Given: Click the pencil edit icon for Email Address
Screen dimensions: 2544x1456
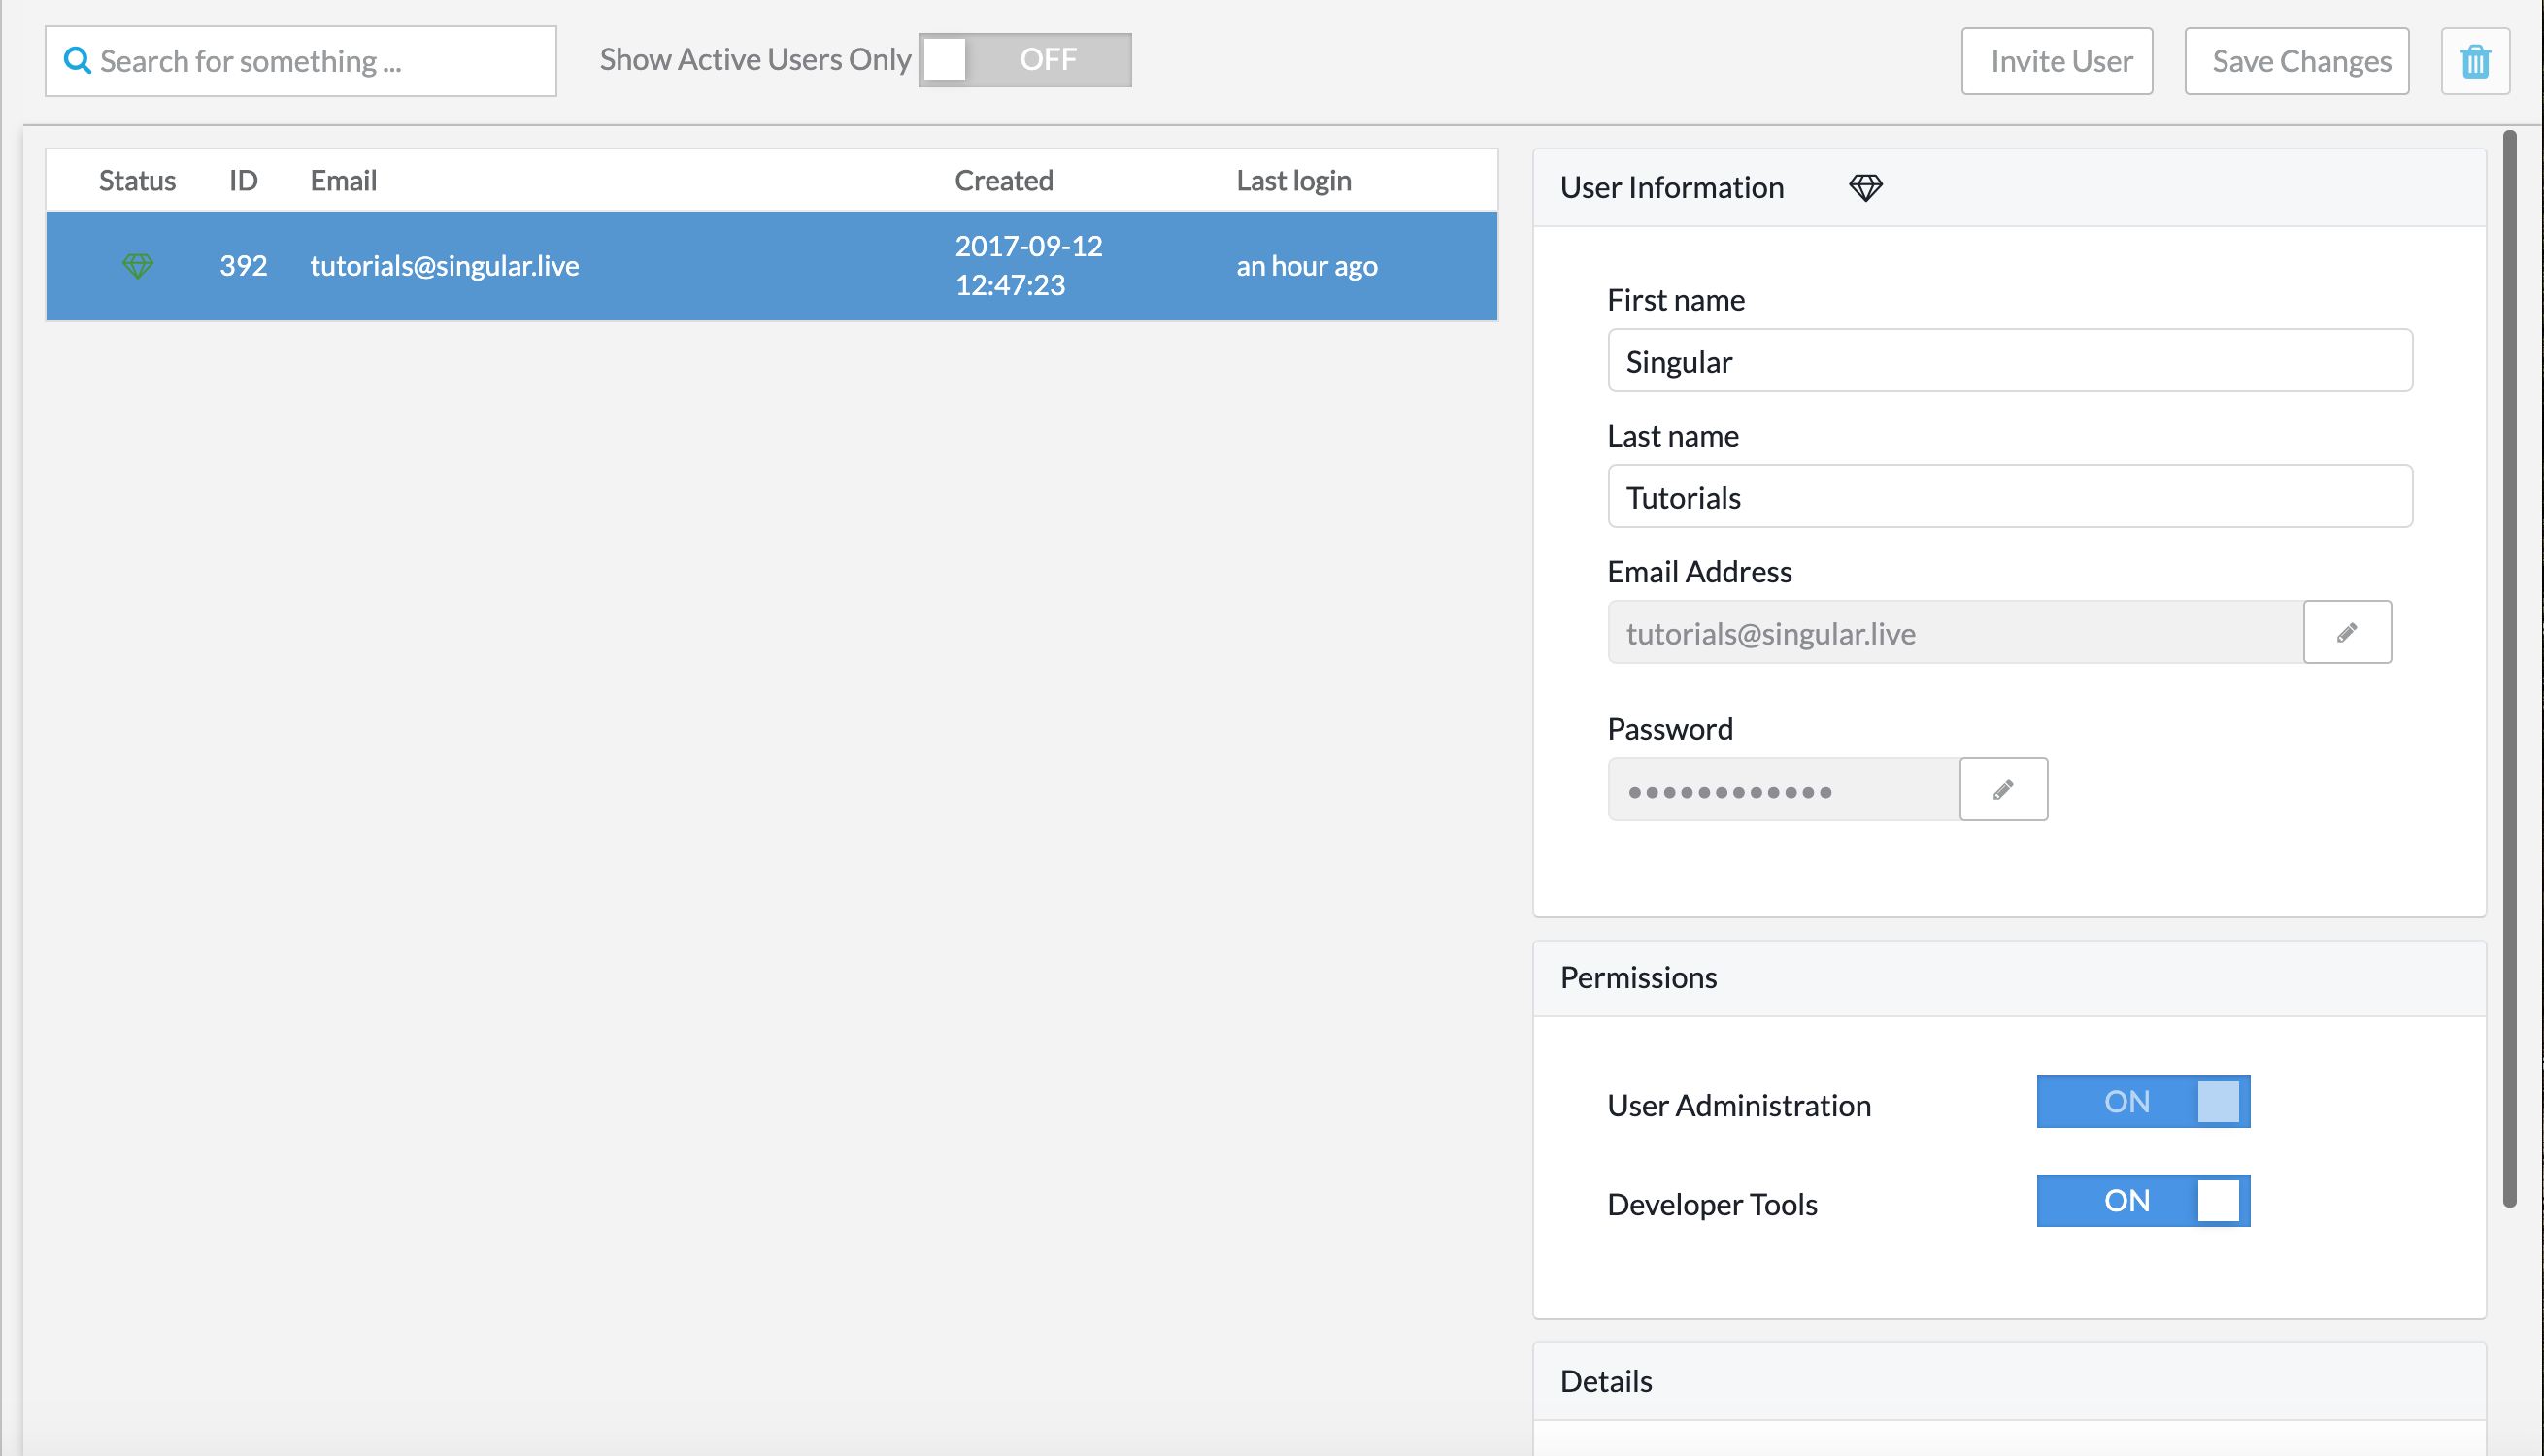Looking at the screenshot, I should tap(2347, 632).
